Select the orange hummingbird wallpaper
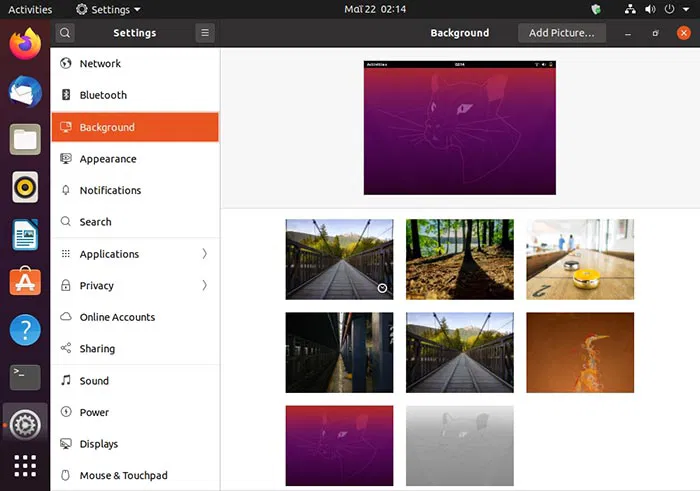Screen dimensions: 700x491 [x=580, y=352]
